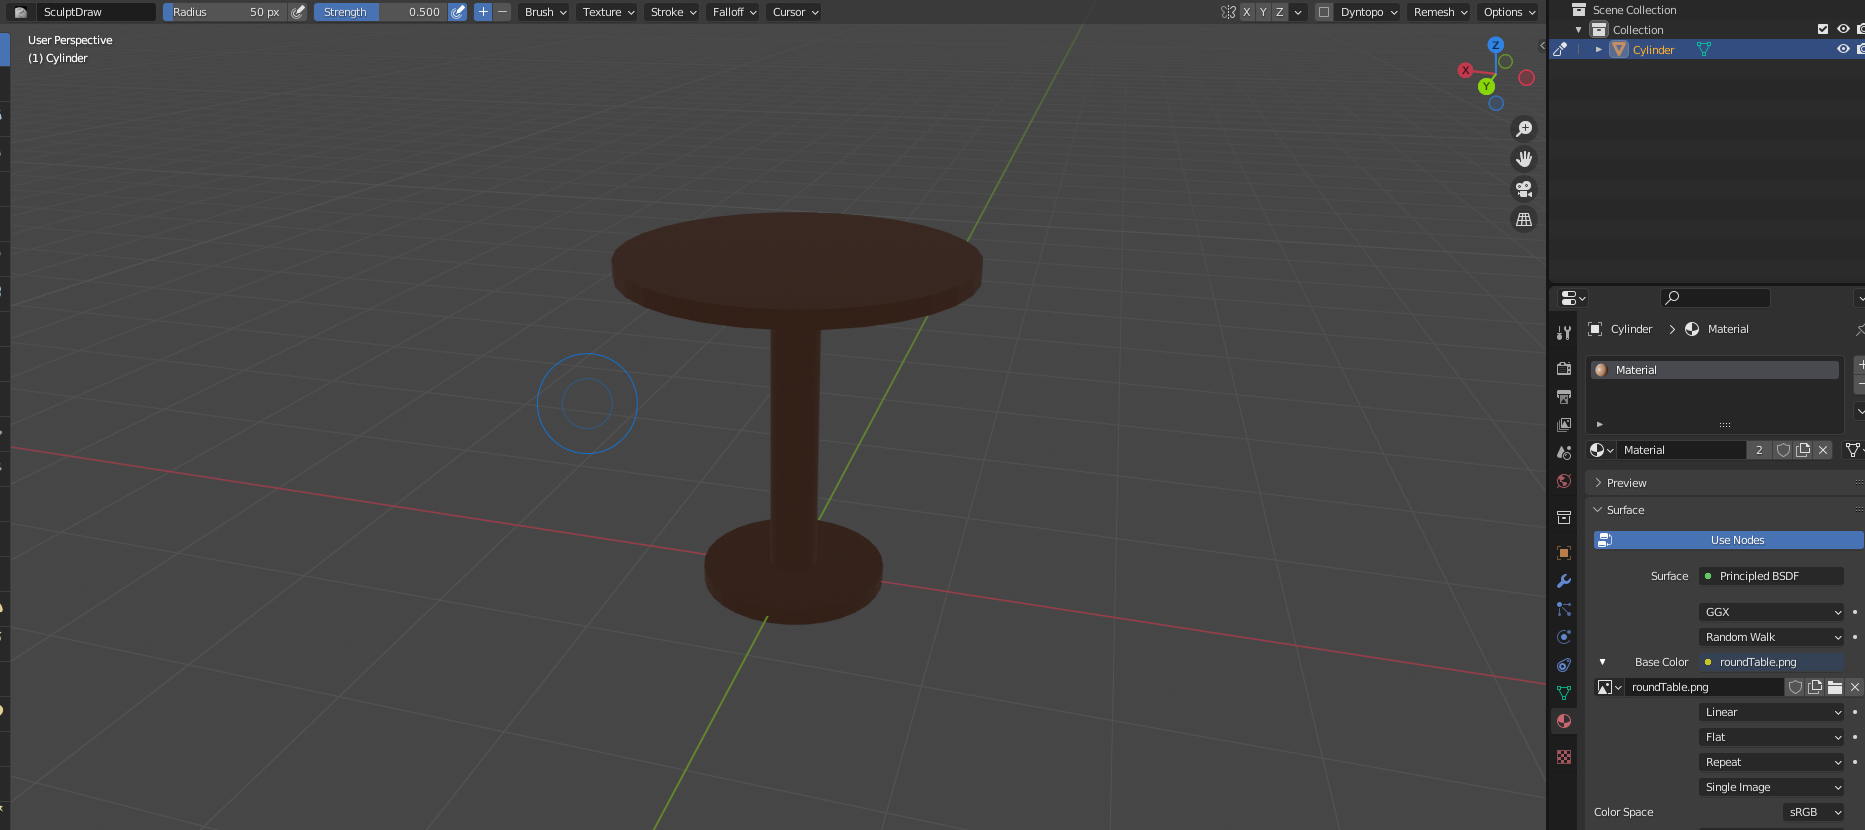The height and width of the screenshot is (830, 1865).
Task: Open the Brush dropdown
Action: coord(545,12)
